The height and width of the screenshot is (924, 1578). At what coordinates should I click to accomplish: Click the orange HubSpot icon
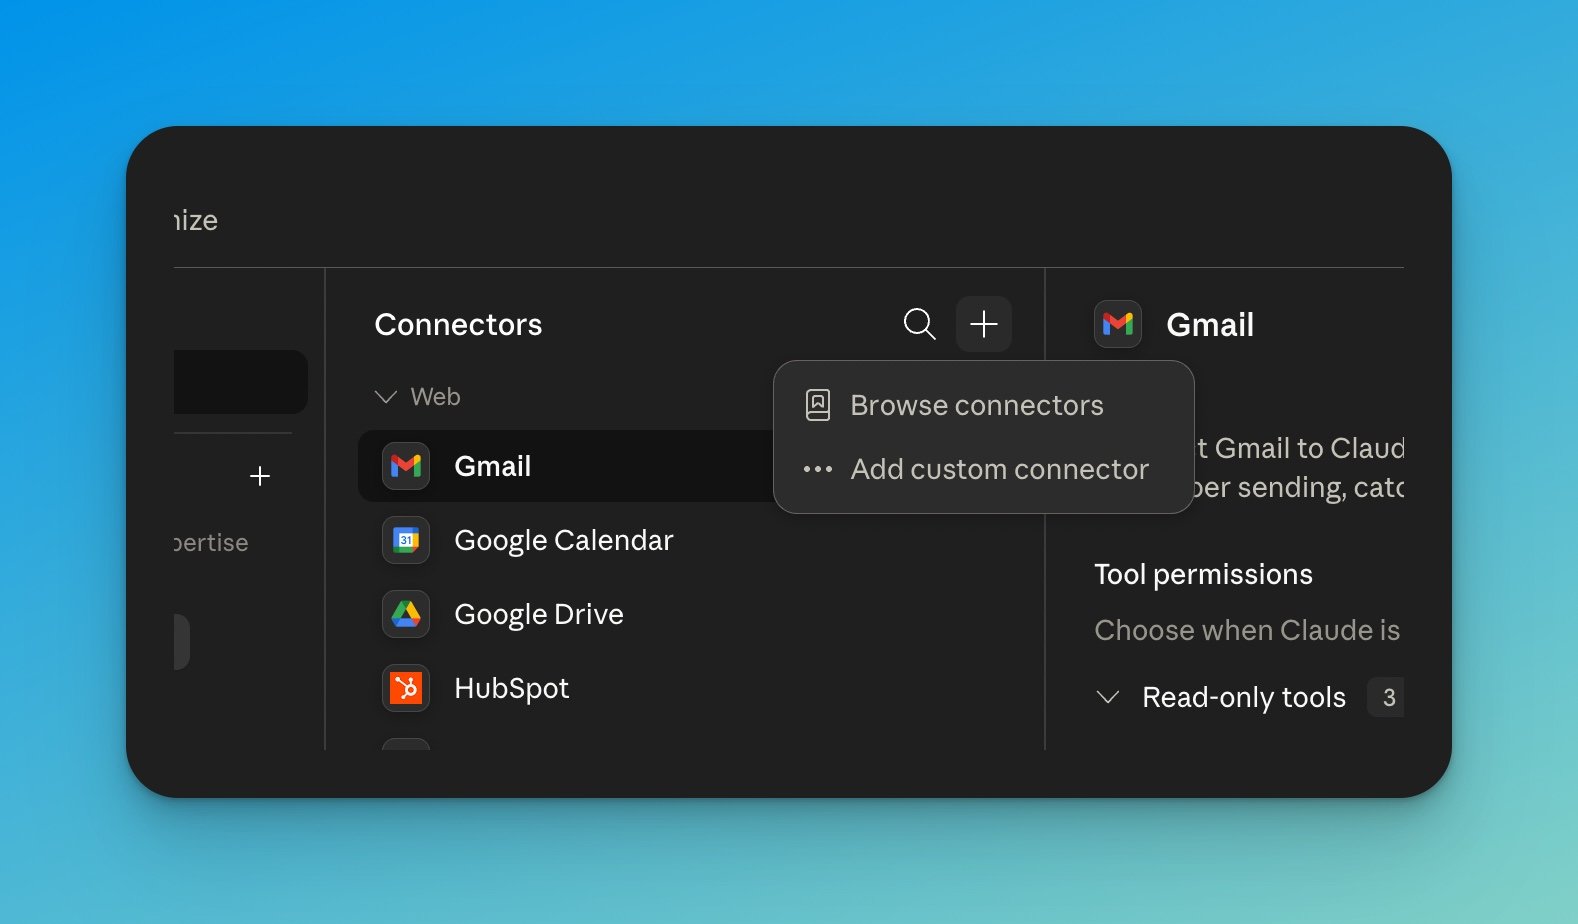406,688
